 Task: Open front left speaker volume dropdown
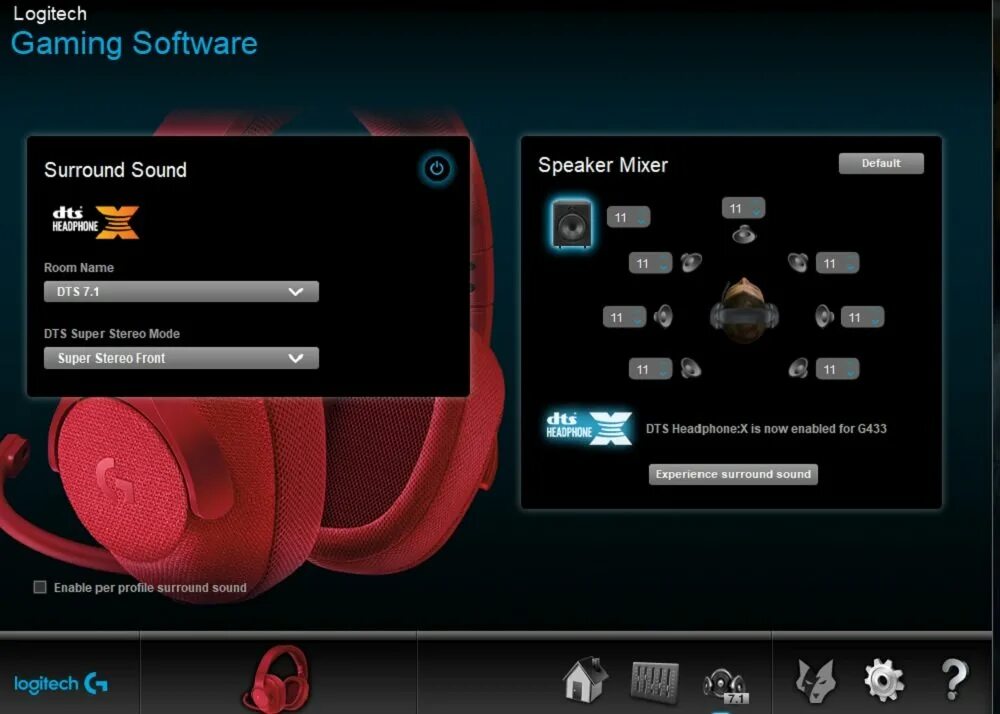650,263
